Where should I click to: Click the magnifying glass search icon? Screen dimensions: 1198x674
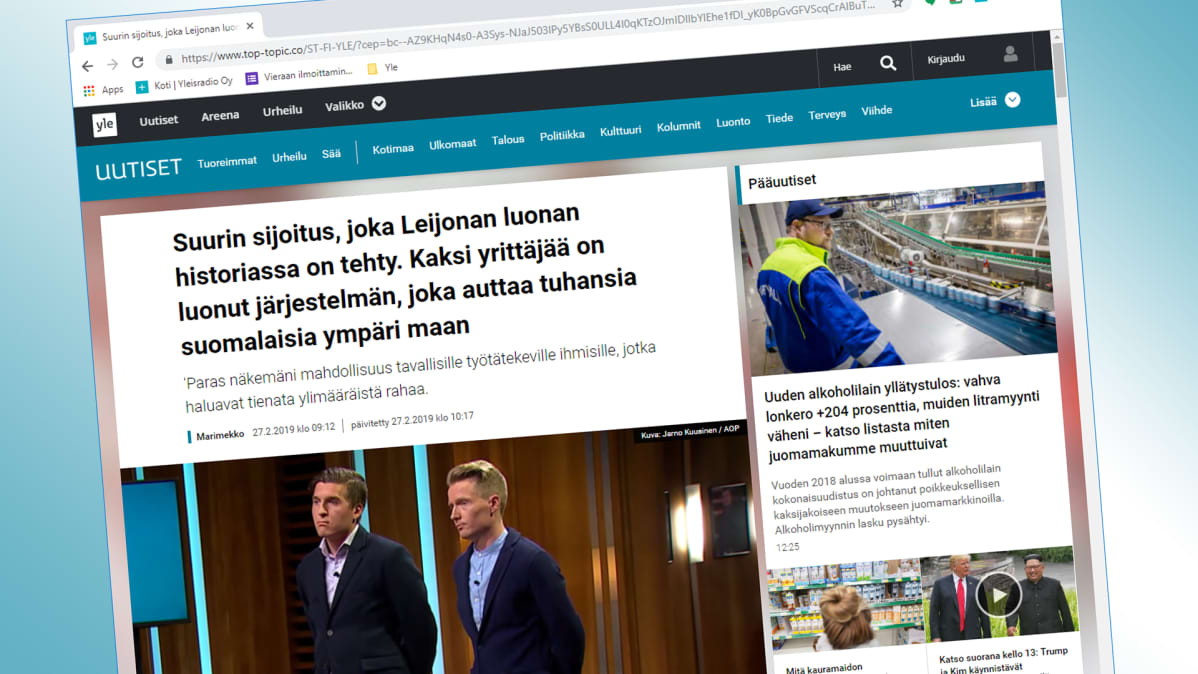coord(888,63)
